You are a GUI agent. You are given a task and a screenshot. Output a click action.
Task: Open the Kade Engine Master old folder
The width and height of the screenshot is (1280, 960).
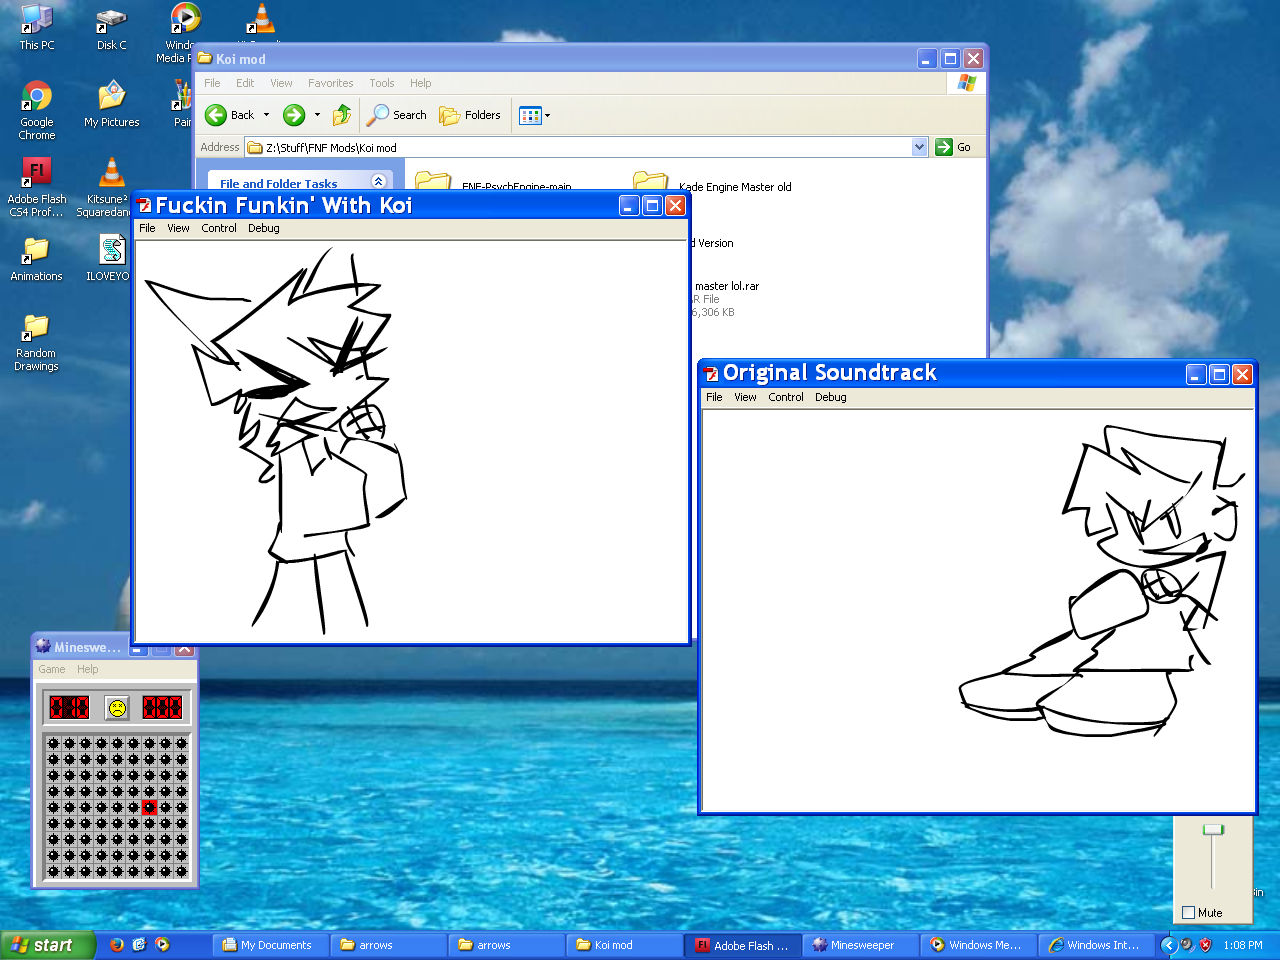(651, 185)
